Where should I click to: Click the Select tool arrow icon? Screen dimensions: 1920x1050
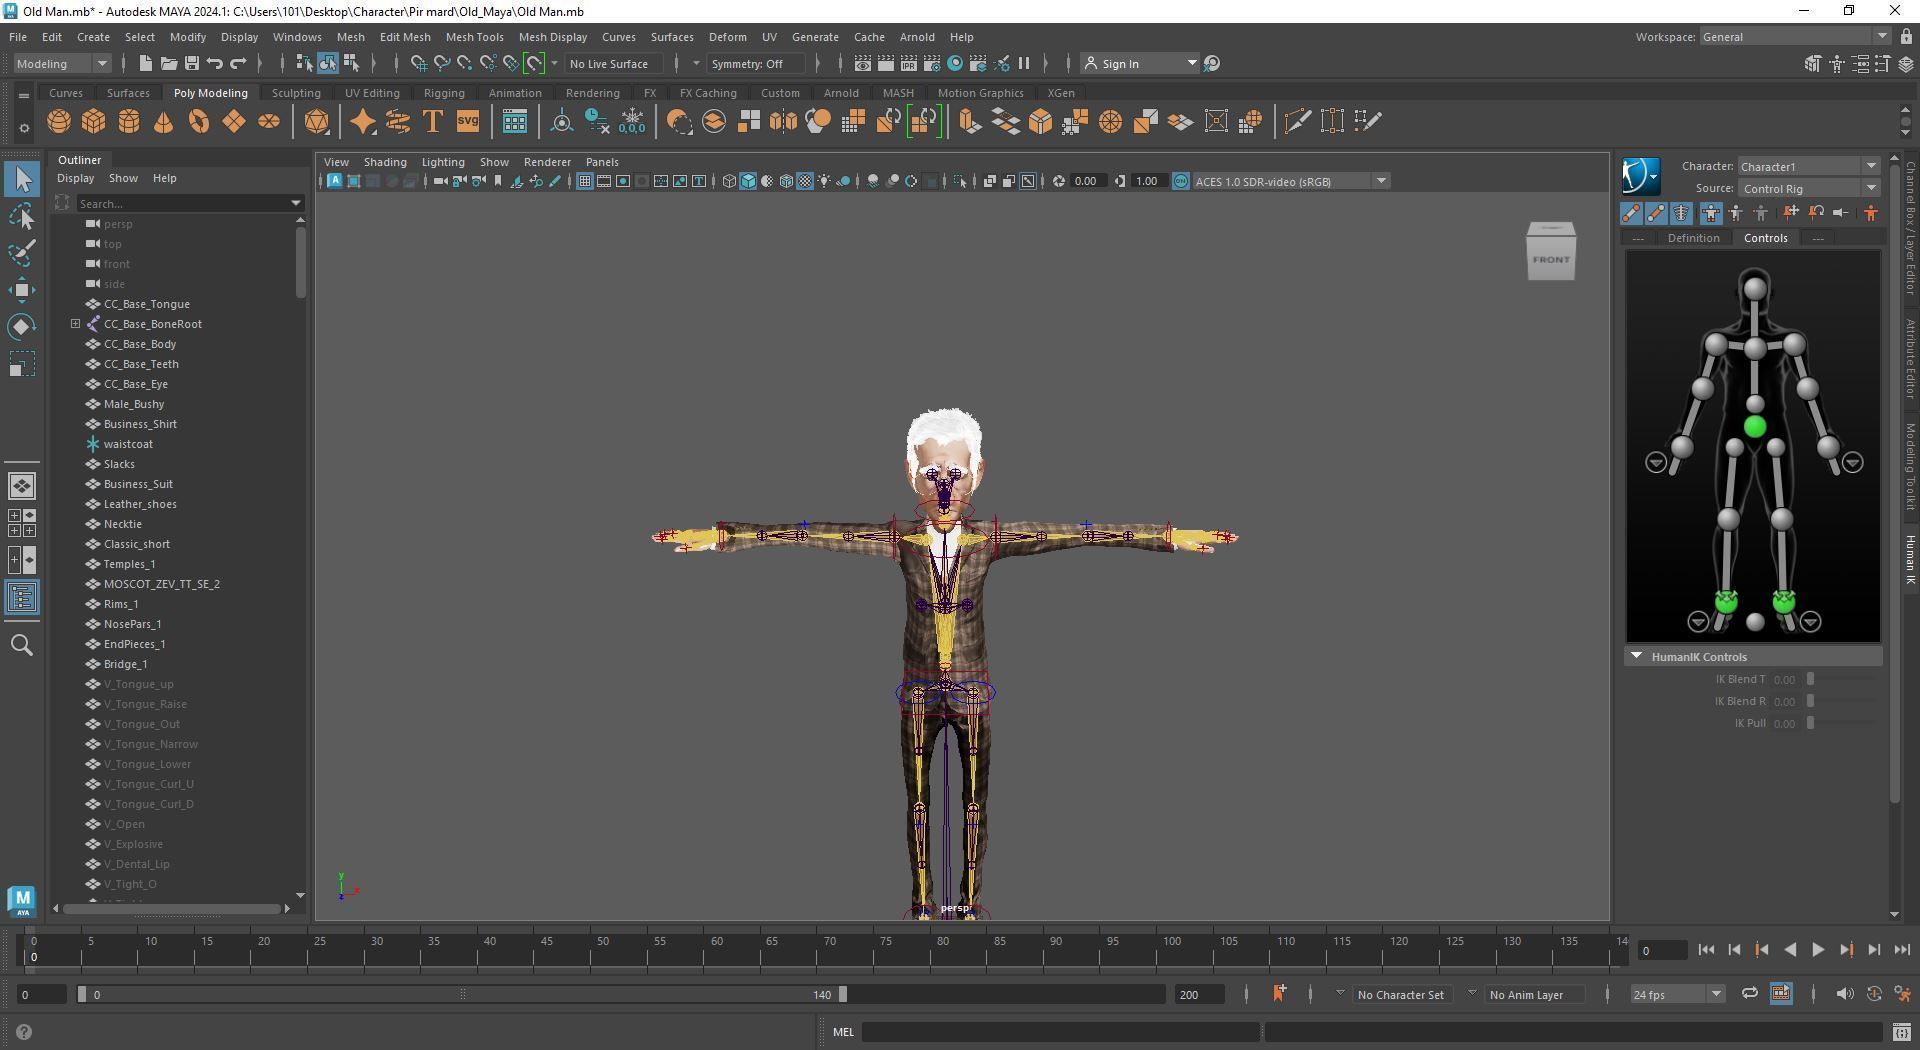coord(22,180)
